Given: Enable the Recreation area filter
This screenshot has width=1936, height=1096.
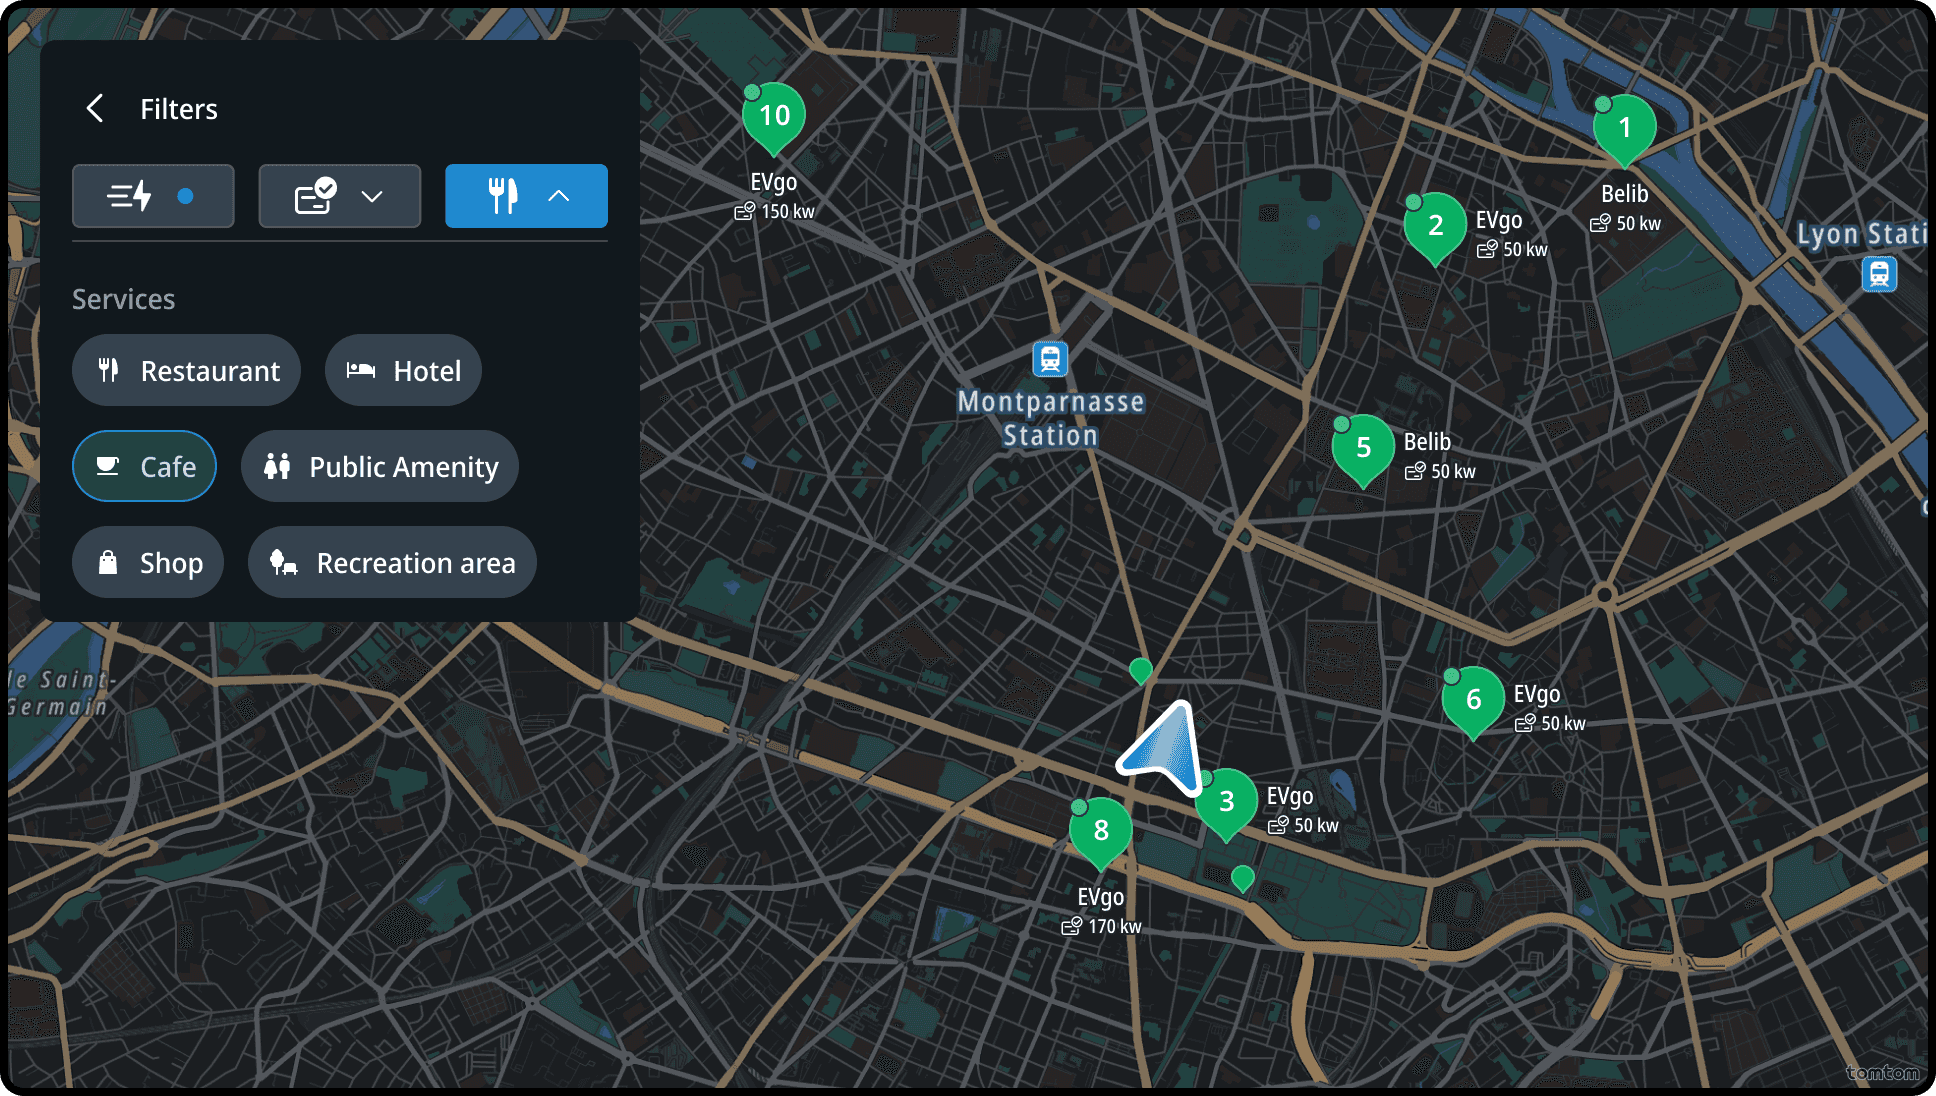Looking at the screenshot, I should 392,562.
